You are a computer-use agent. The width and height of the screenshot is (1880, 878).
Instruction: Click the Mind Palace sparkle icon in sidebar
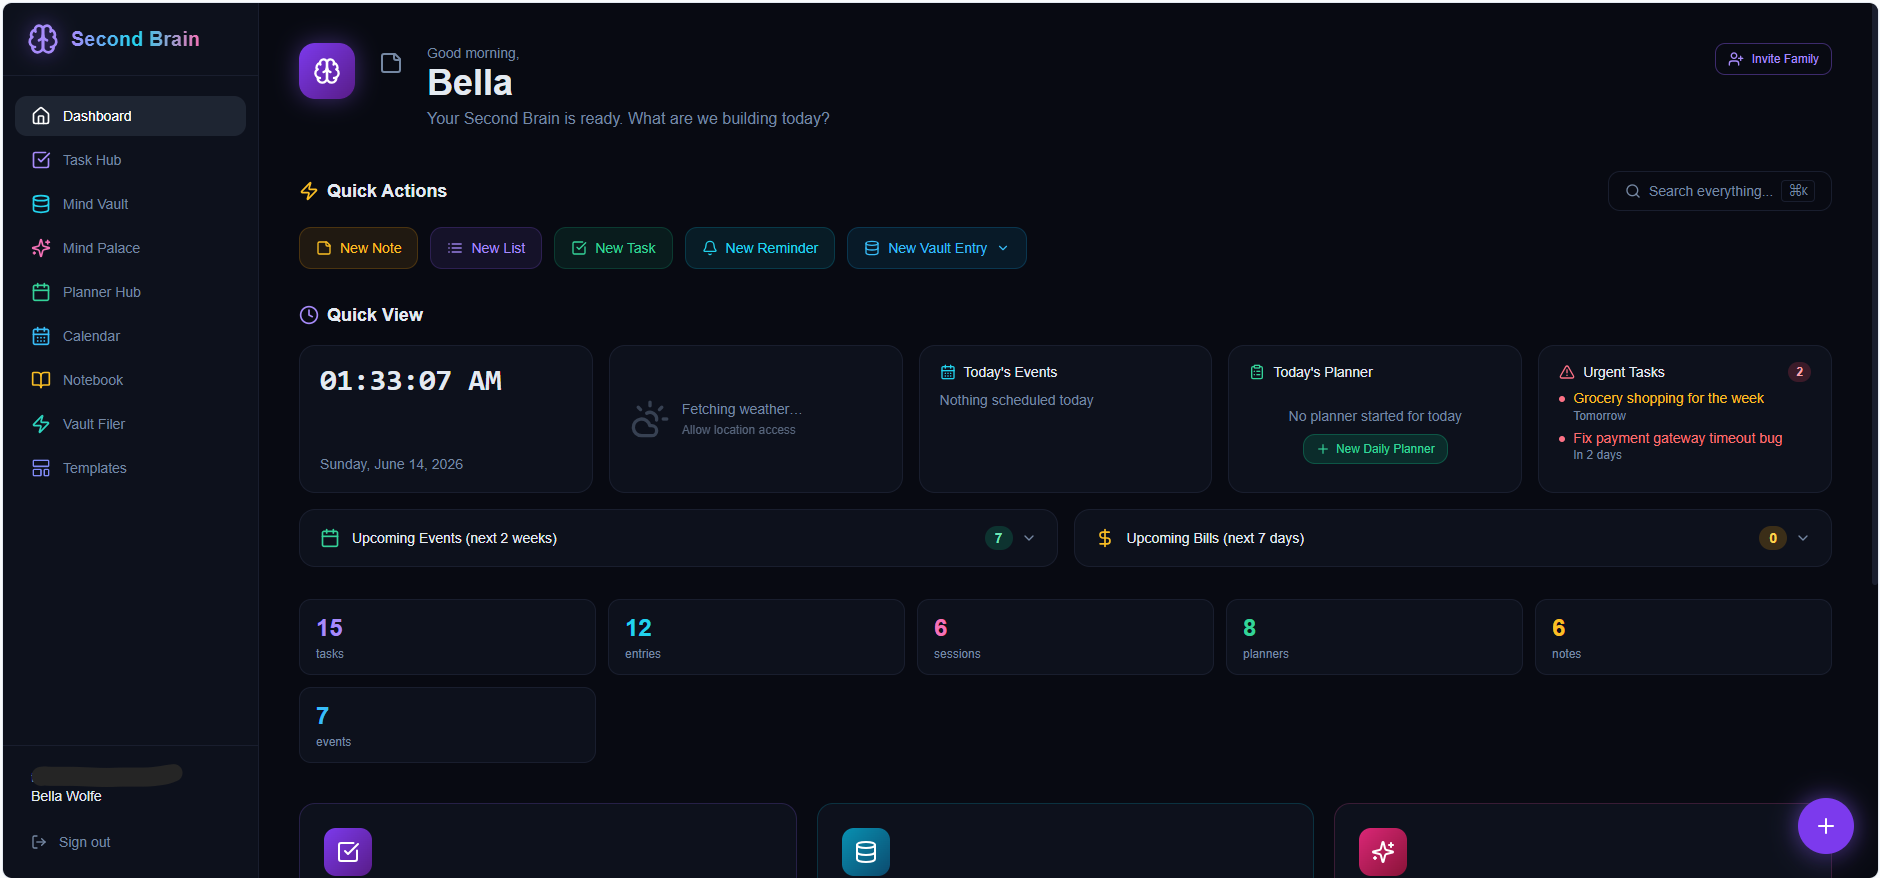[x=41, y=248]
